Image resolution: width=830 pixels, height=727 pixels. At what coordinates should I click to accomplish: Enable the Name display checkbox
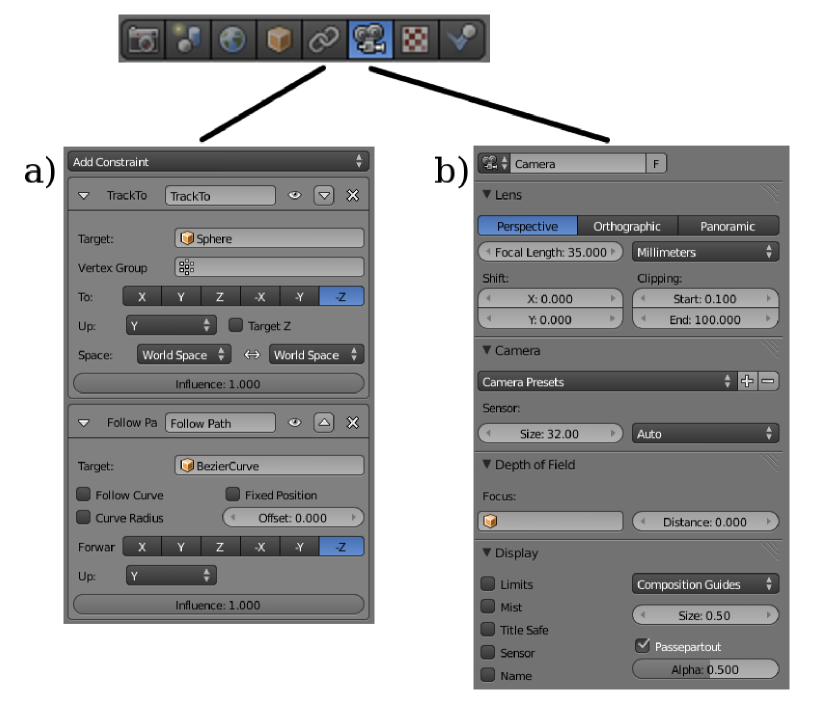click(488, 675)
